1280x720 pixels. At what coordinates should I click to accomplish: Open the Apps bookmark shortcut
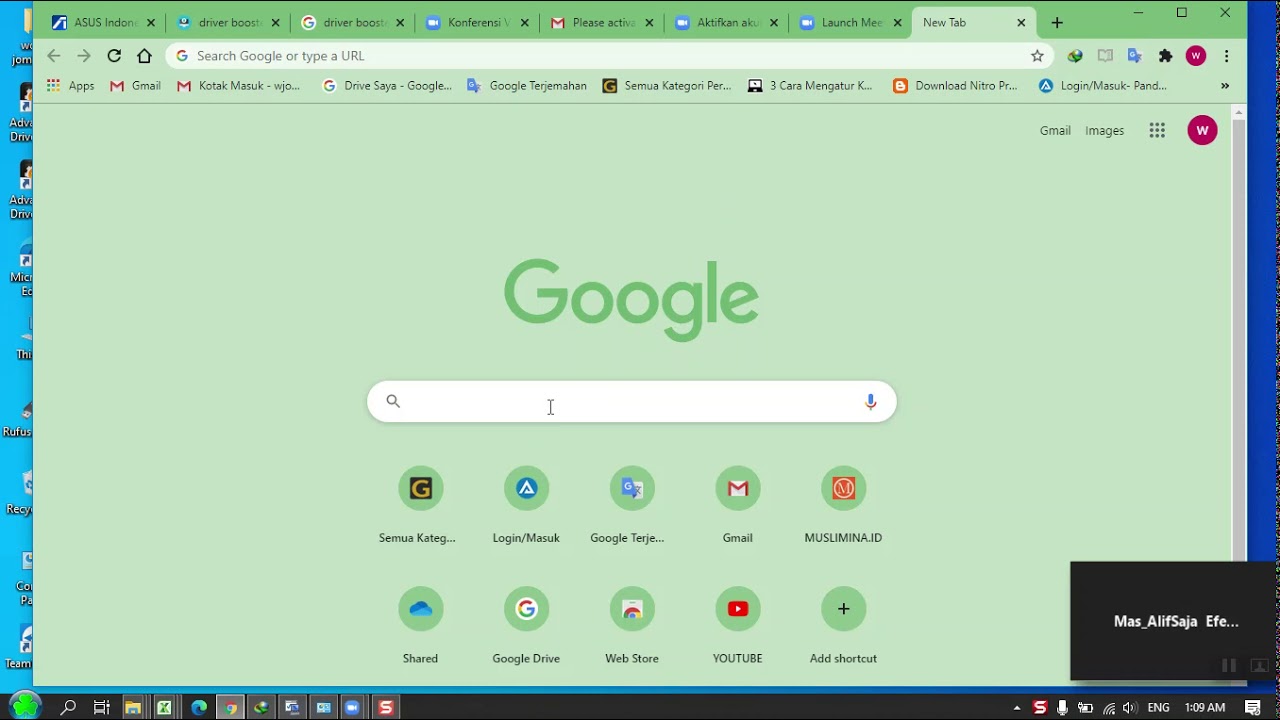pos(70,86)
